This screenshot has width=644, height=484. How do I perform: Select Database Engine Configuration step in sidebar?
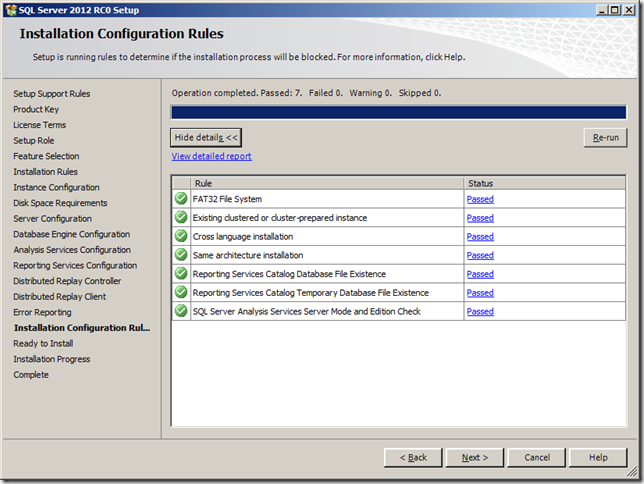(71, 234)
